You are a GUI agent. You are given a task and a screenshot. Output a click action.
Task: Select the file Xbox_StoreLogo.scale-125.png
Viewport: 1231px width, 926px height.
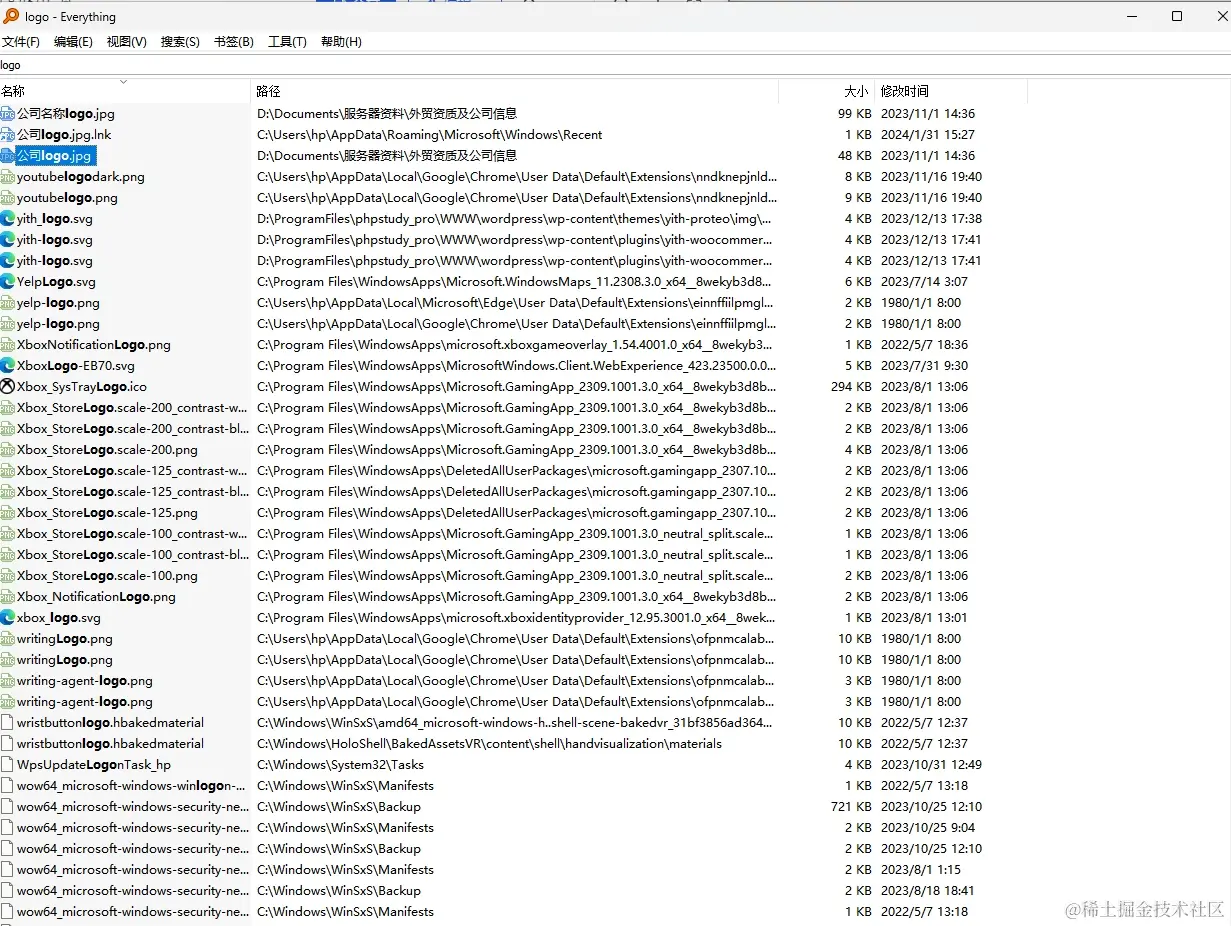pos(107,513)
